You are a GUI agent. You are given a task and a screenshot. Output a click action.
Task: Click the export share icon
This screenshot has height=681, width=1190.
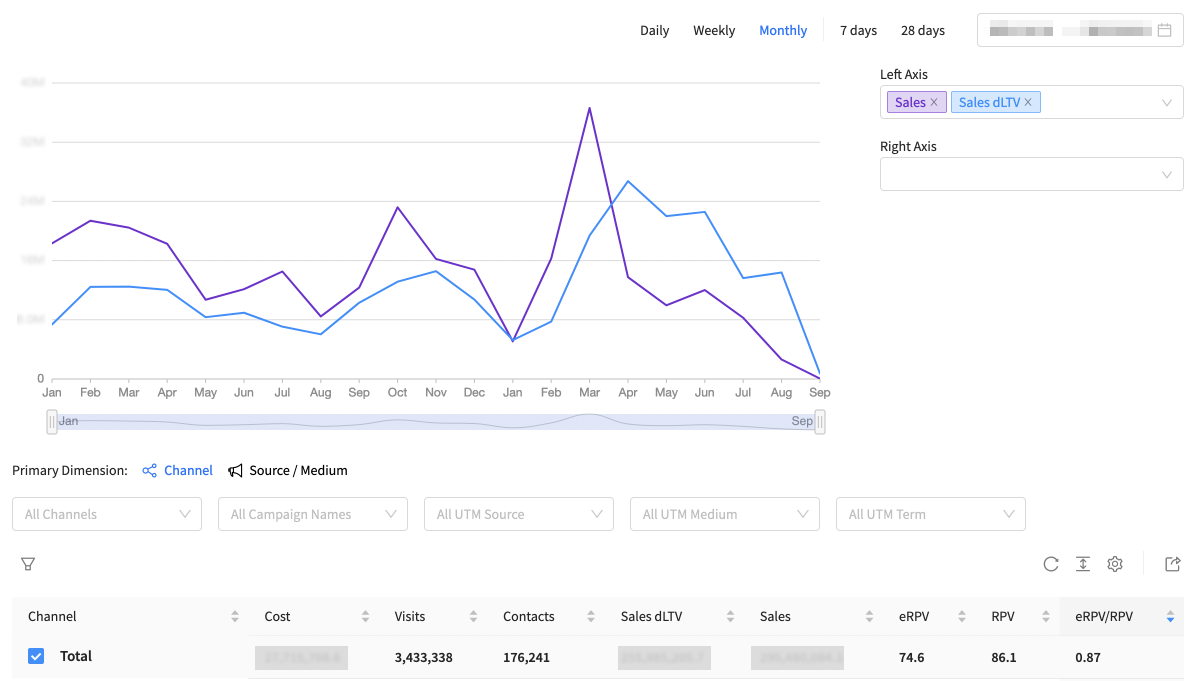pos(1173,564)
